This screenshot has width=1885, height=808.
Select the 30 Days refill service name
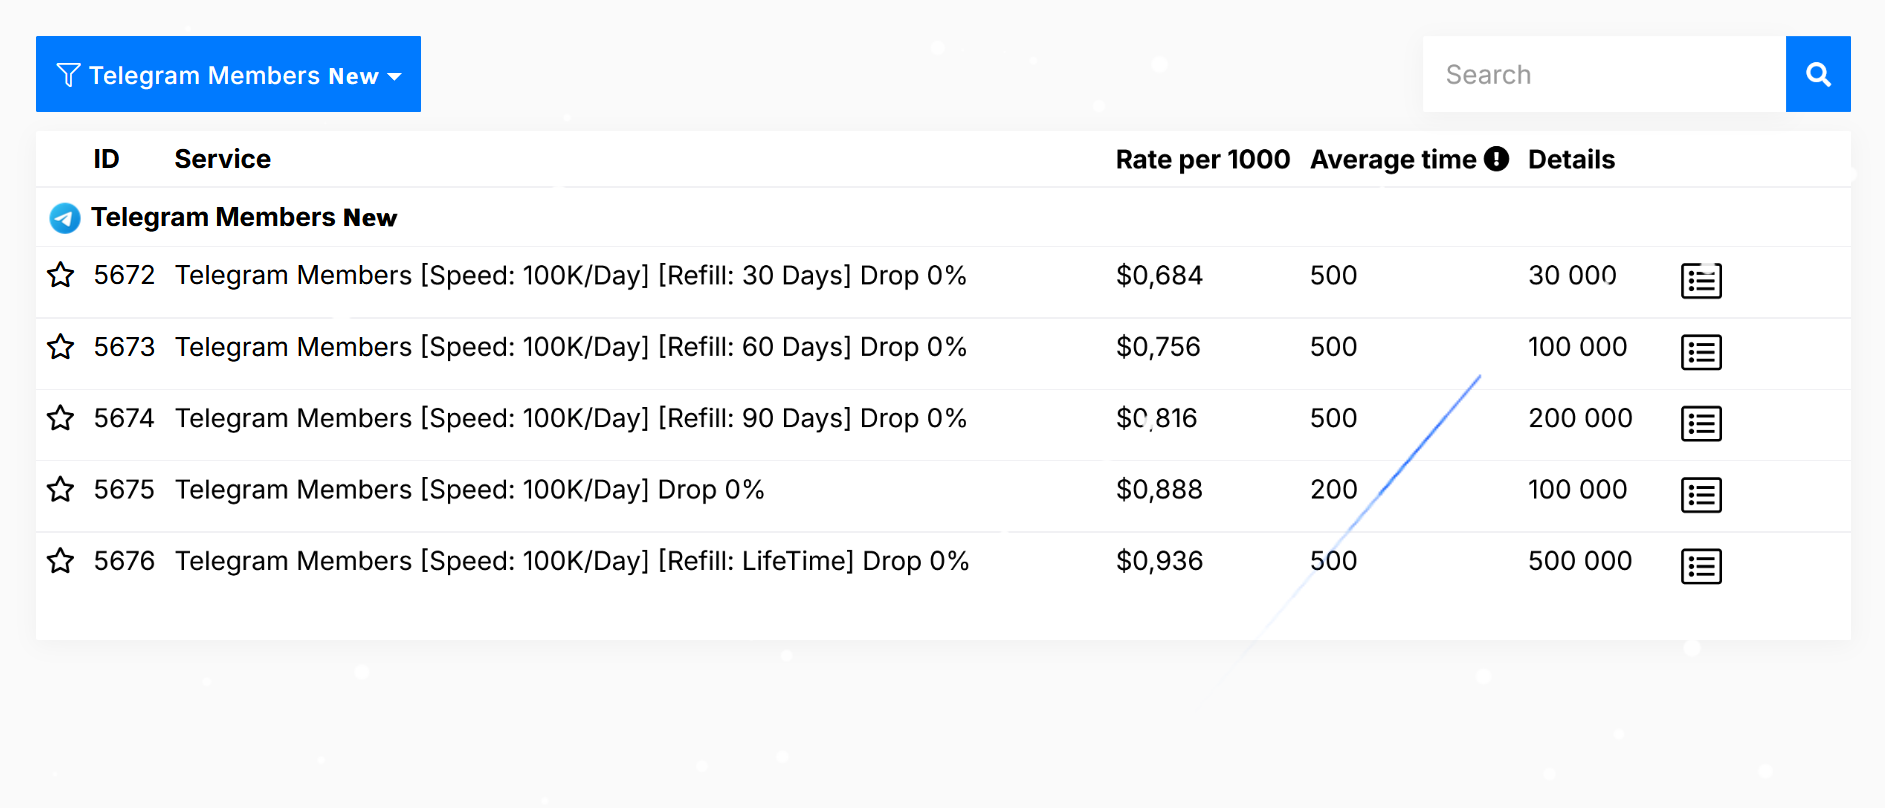pos(570,275)
